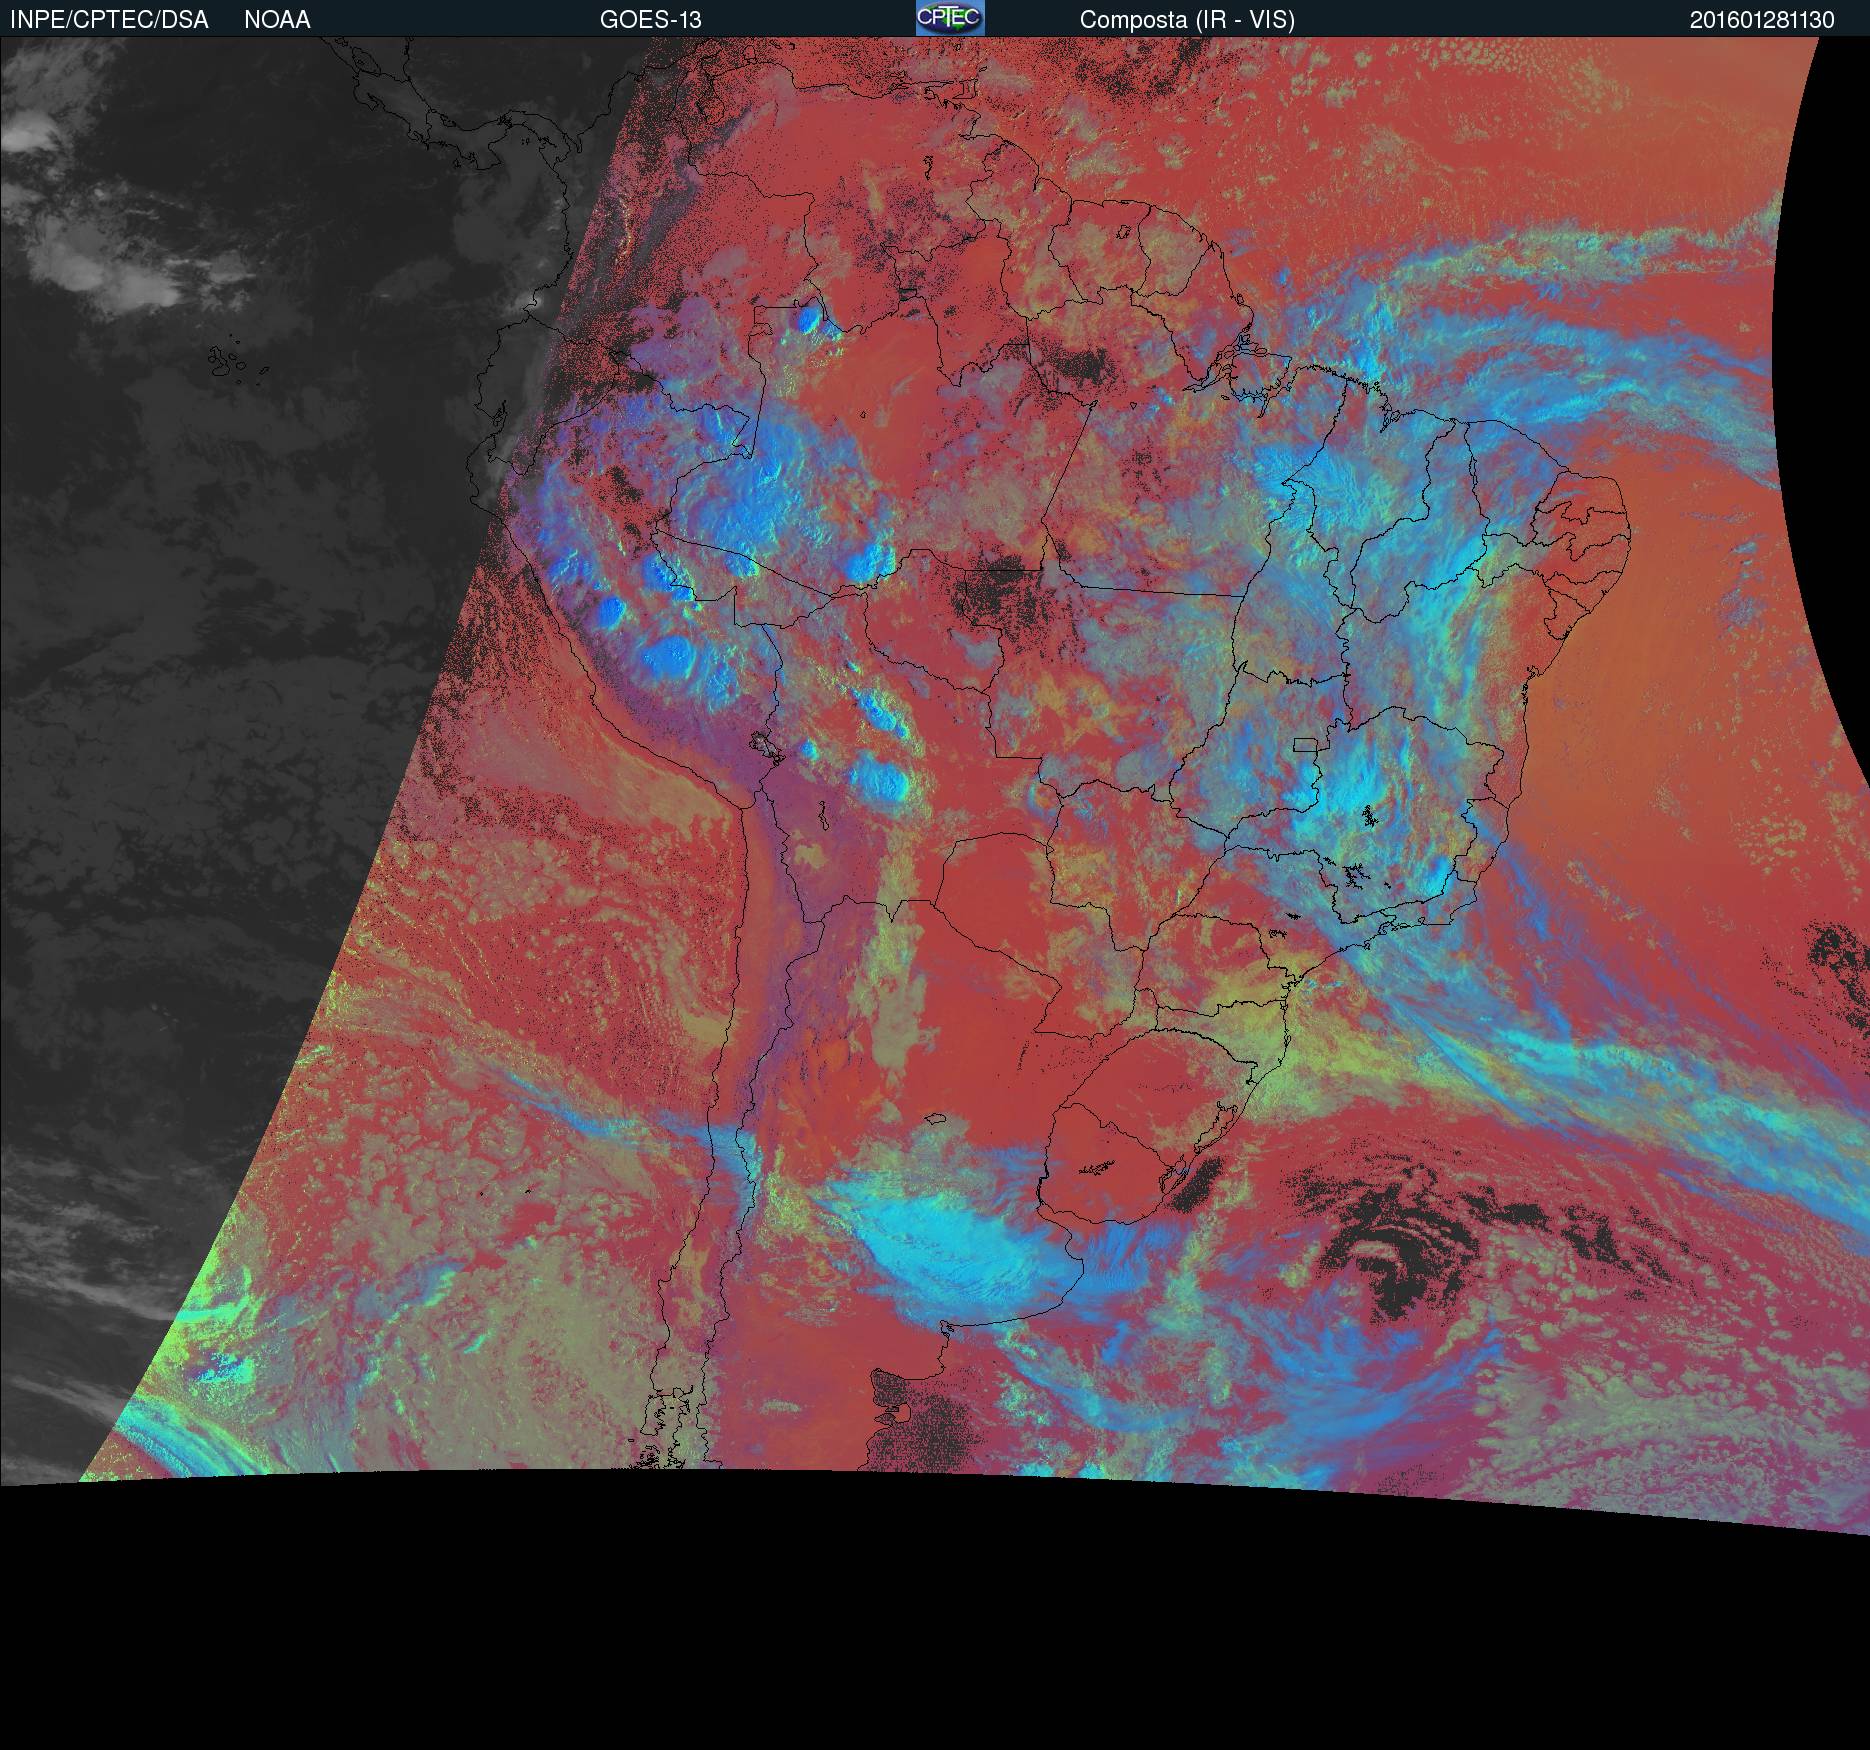Select the INPE/CPTEC/DSA header text
Image resolution: width=1870 pixels, height=1750 pixels.
tap(109, 20)
